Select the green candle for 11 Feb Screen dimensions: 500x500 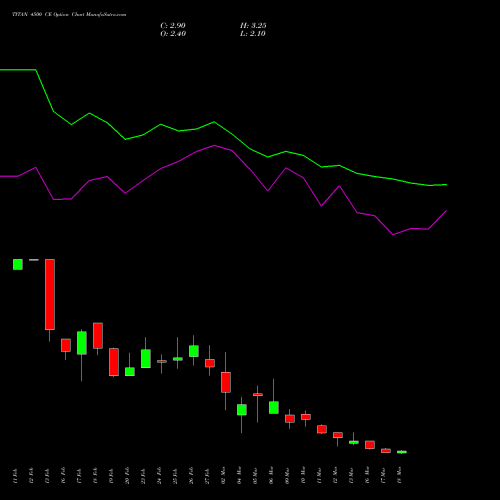(x=18, y=264)
